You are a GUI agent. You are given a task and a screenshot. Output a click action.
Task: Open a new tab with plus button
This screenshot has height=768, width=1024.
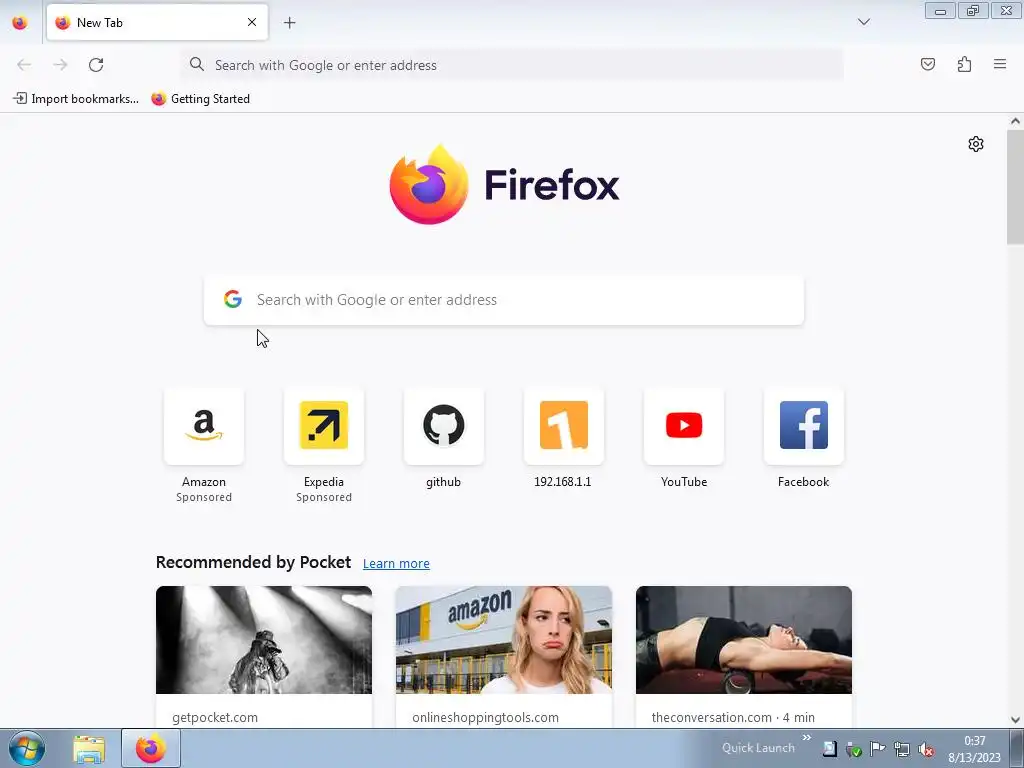coord(289,22)
